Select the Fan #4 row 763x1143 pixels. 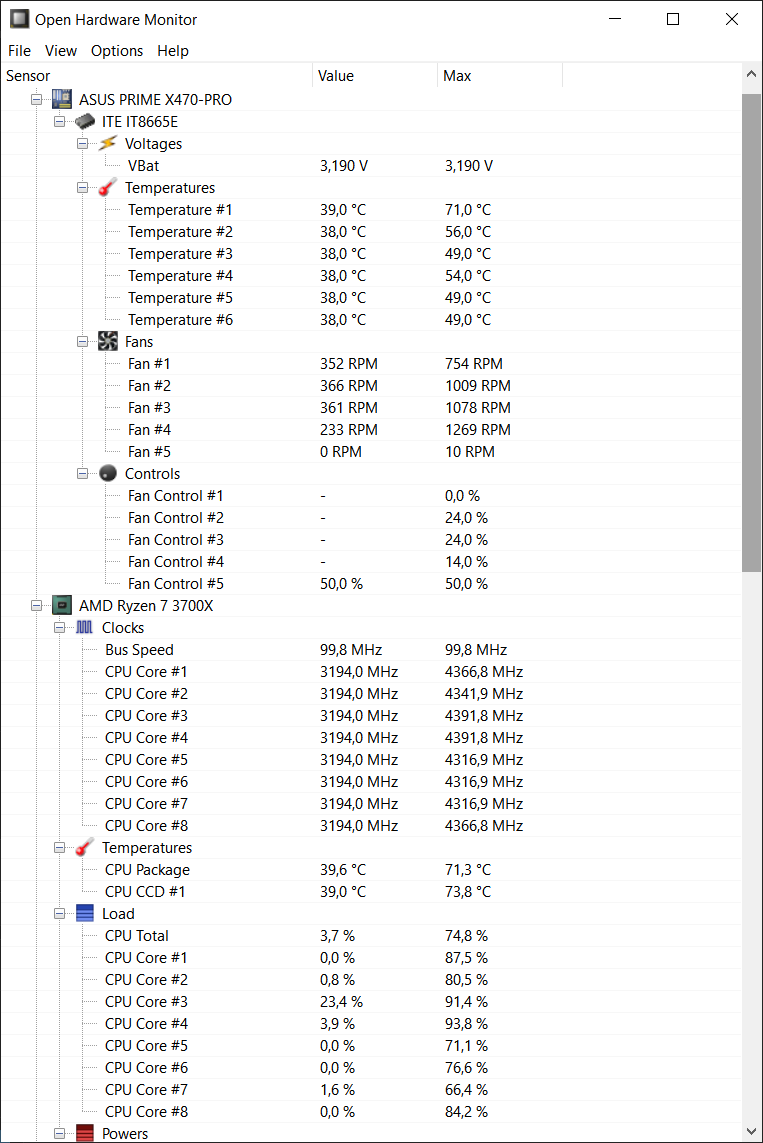click(x=371, y=429)
